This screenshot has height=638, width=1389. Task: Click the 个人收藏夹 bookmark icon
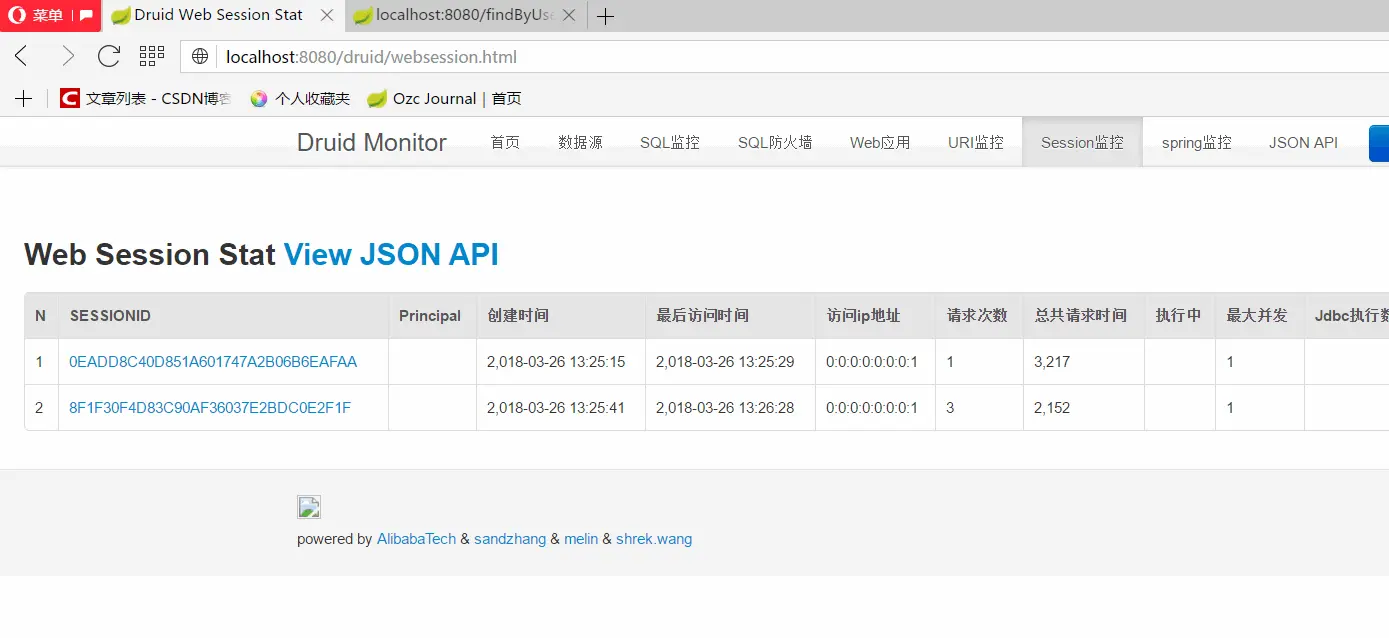[259, 98]
